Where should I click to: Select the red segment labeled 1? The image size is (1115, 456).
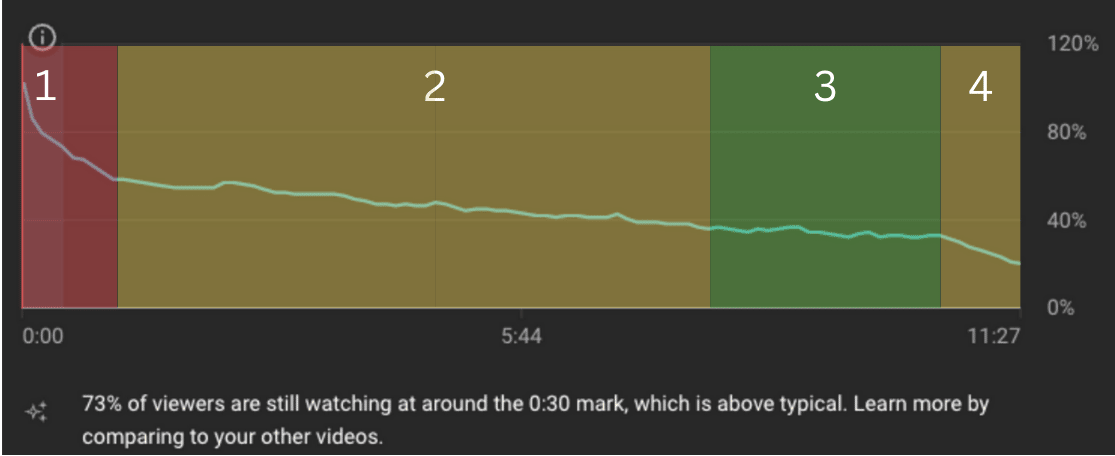(70, 176)
